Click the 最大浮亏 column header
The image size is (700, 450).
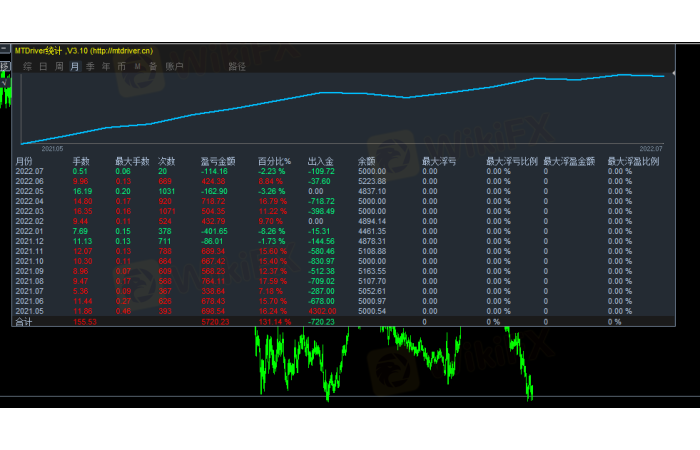[x=439, y=161]
